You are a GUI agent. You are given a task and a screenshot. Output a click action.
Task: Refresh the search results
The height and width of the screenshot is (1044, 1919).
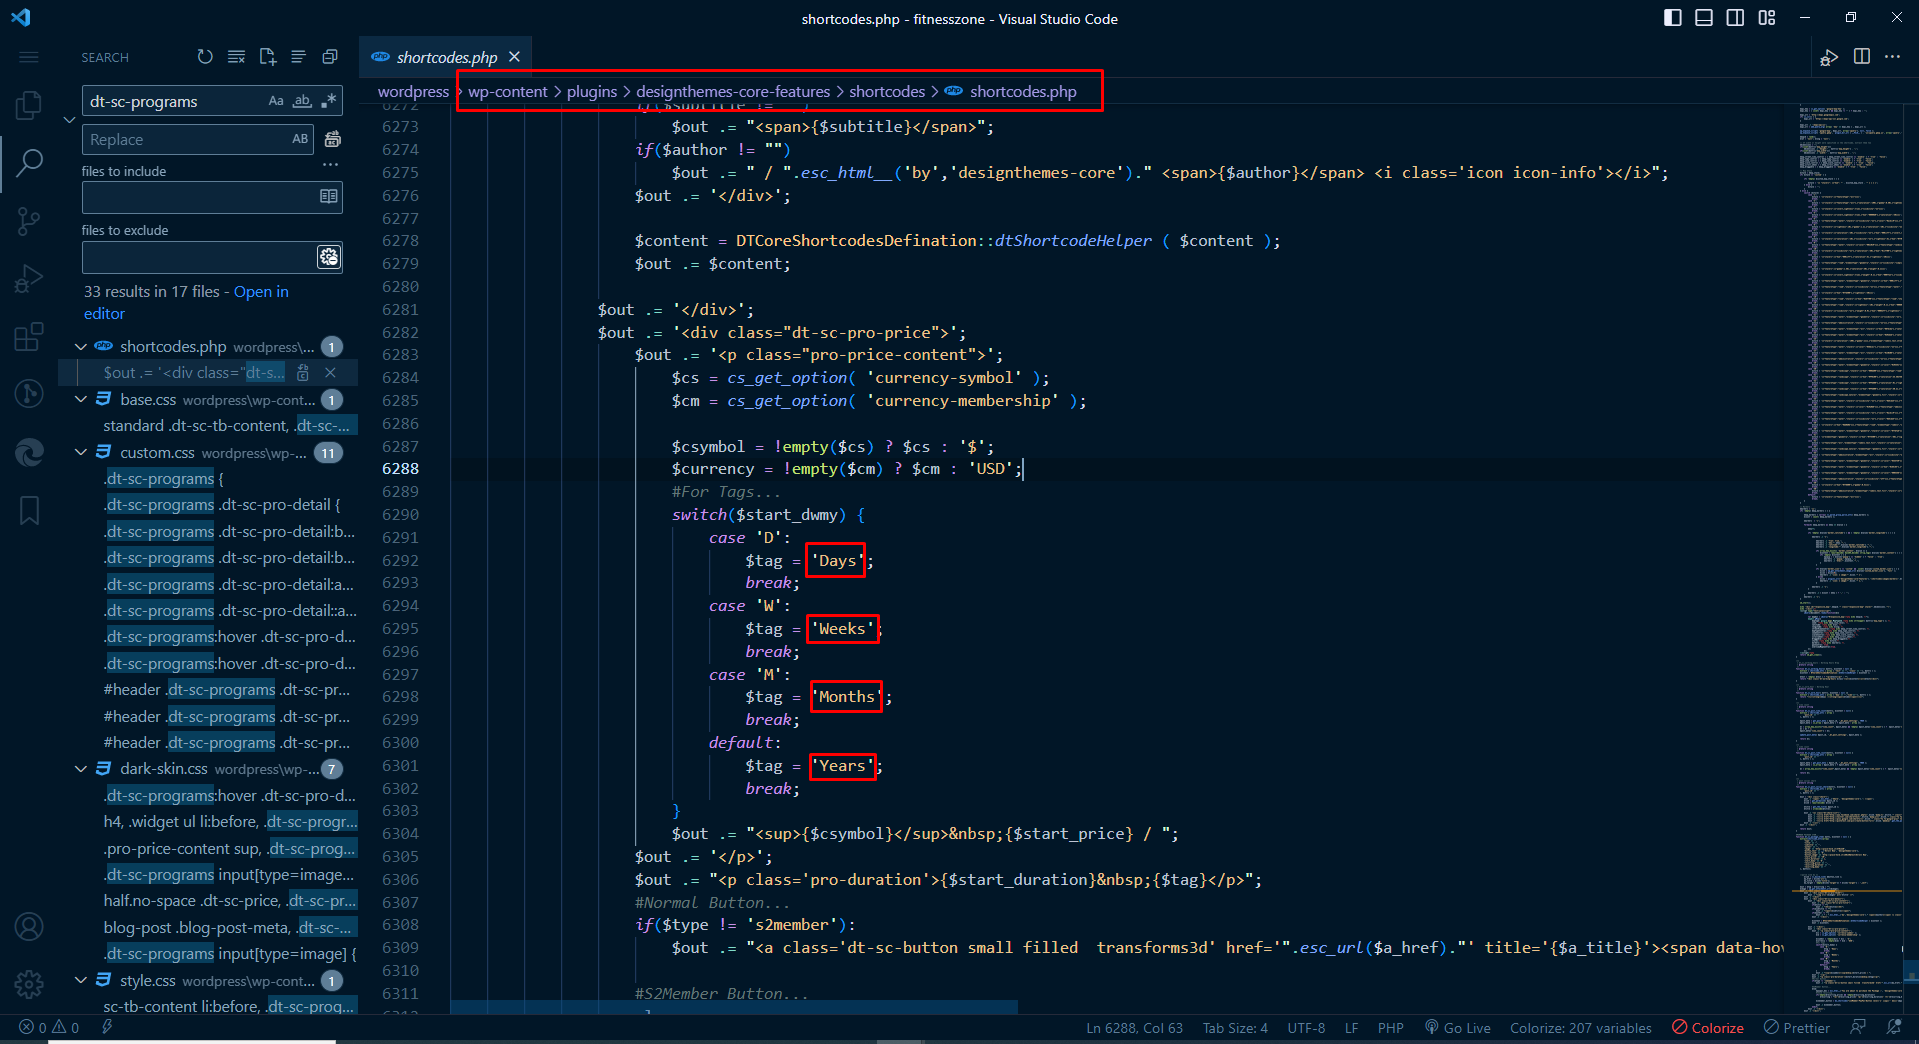[205, 57]
